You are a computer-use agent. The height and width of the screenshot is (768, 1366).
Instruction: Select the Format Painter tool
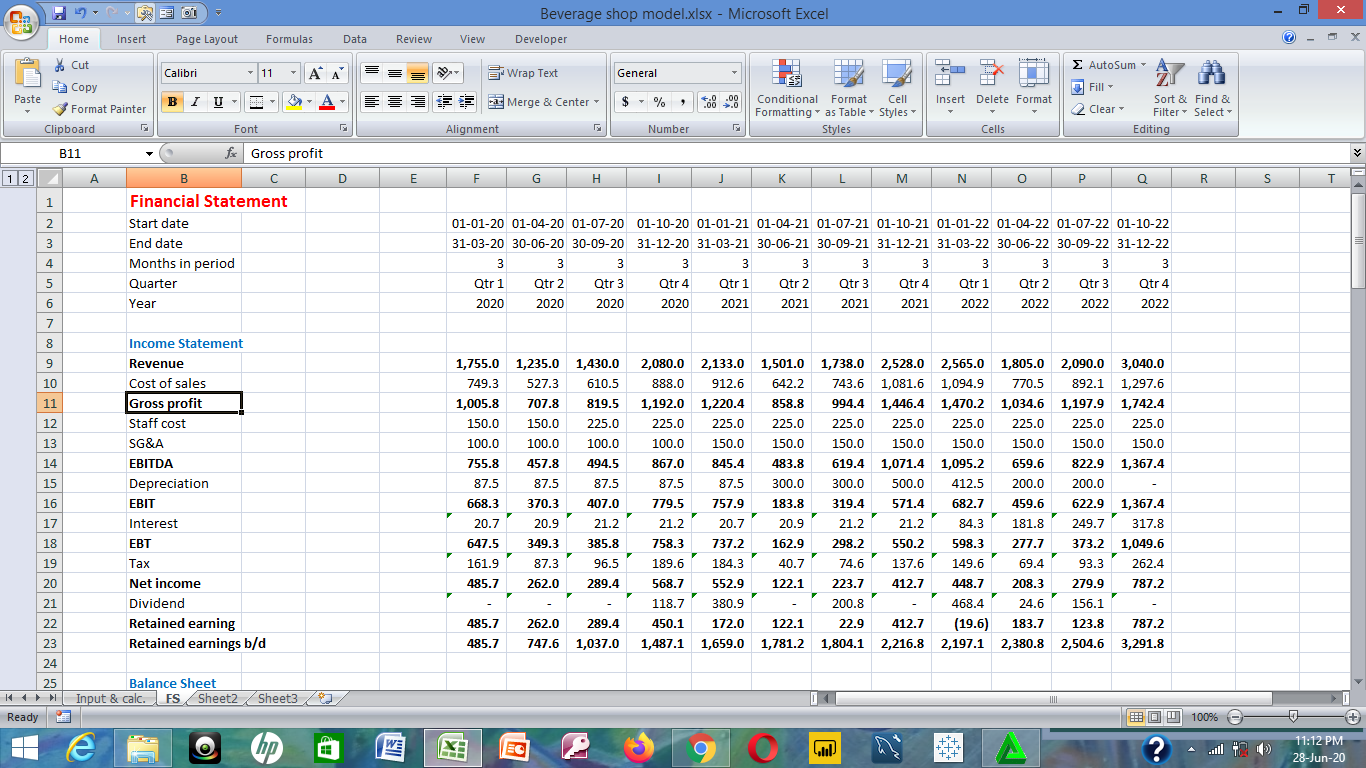[x=99, y=109]
